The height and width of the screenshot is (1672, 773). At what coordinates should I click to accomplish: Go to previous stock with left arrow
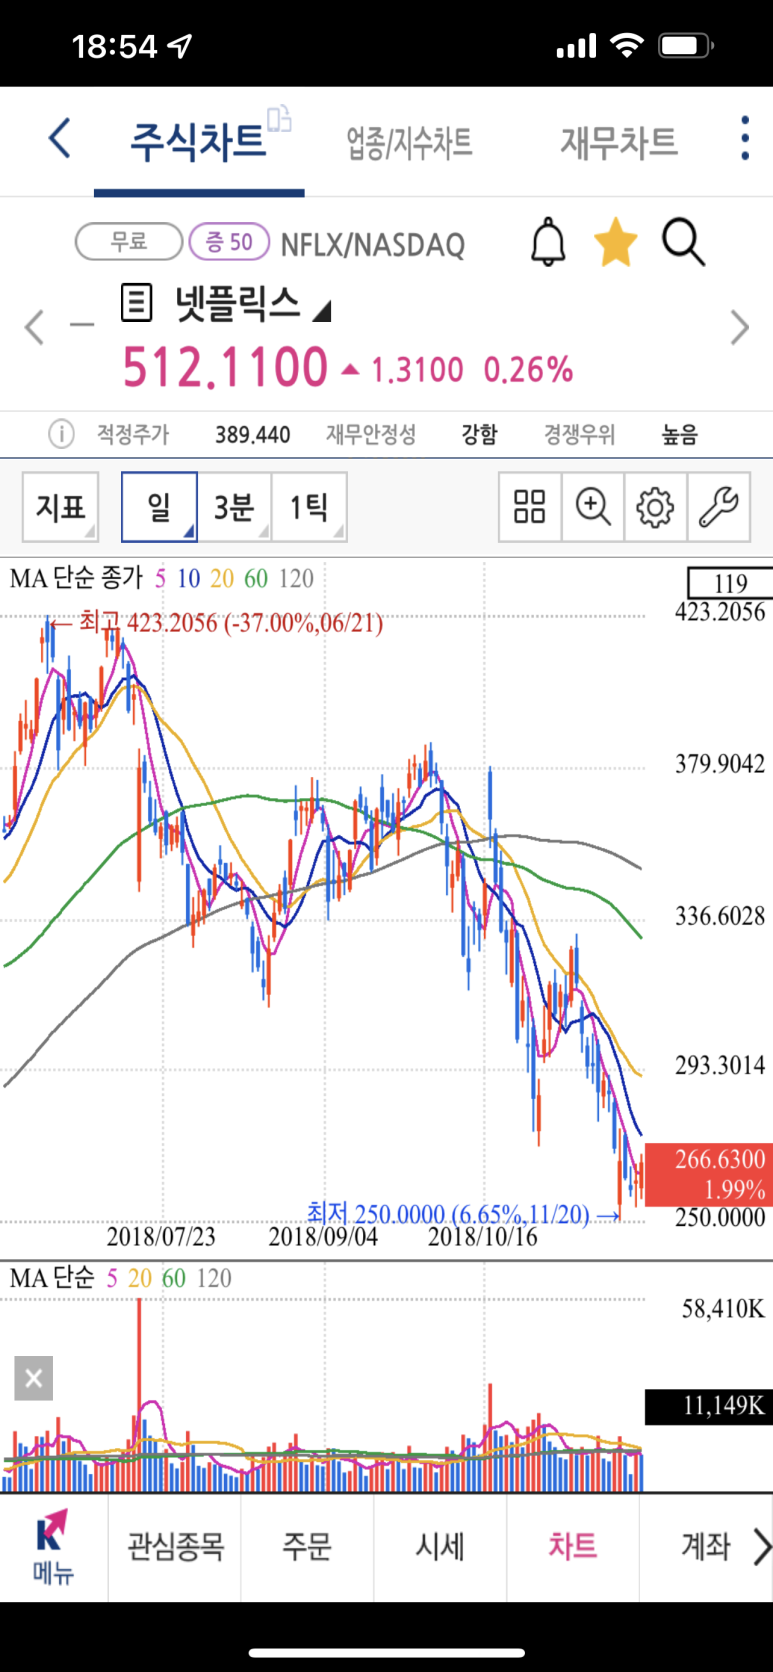[x=35, y=327]
